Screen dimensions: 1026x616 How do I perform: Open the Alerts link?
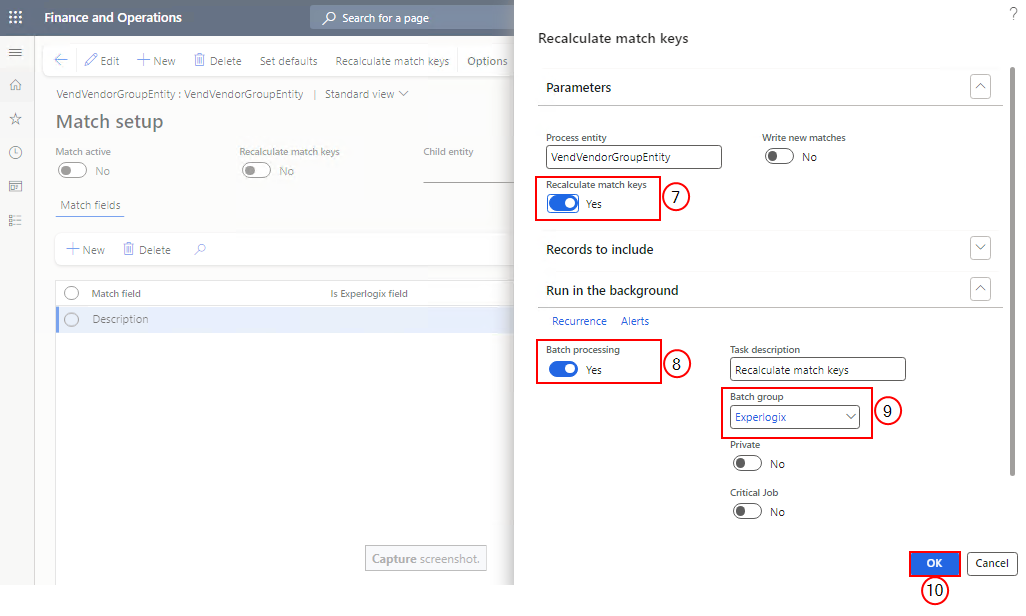click(635, 321)
